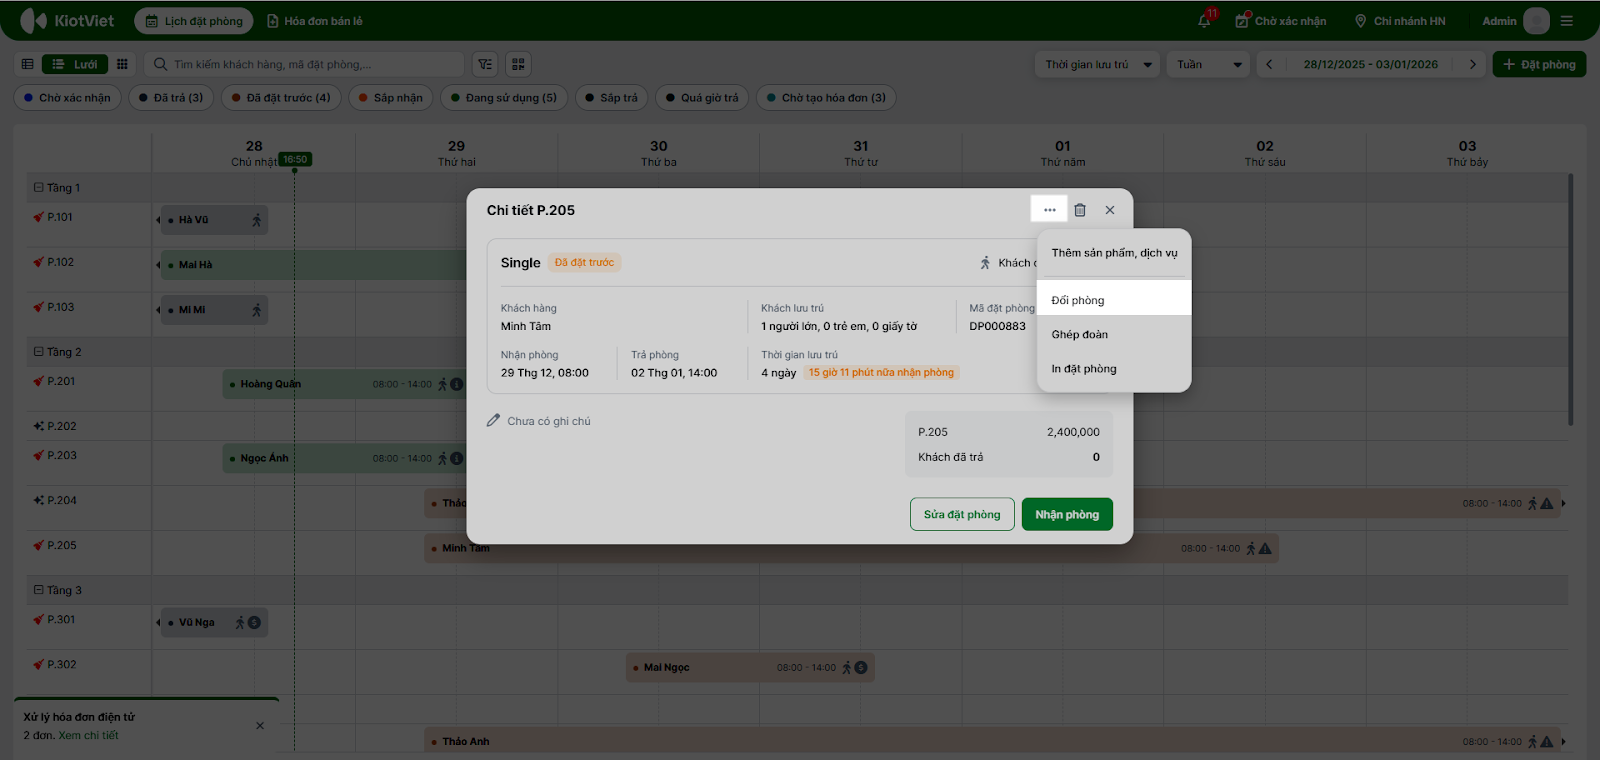Open the hamburger menu in the header
Image resolution: width=1600 pixels, height=760 pixels.
1567,21
